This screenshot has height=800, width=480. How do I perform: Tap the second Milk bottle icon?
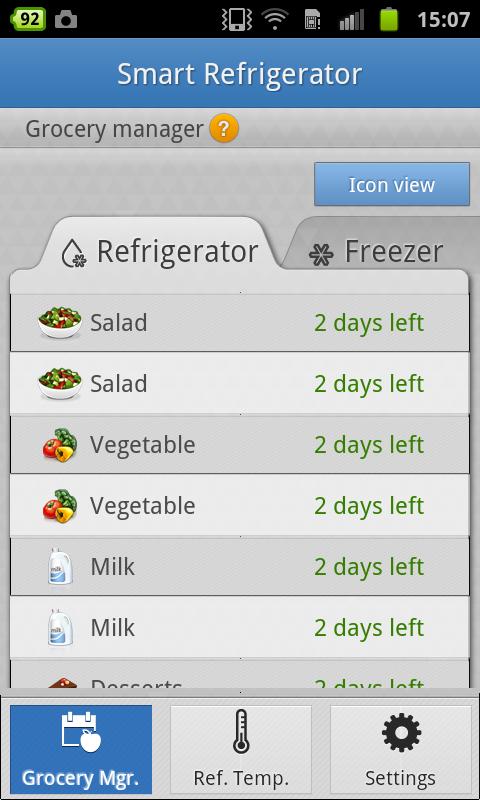pyautogui.click(x=60, y=627)
